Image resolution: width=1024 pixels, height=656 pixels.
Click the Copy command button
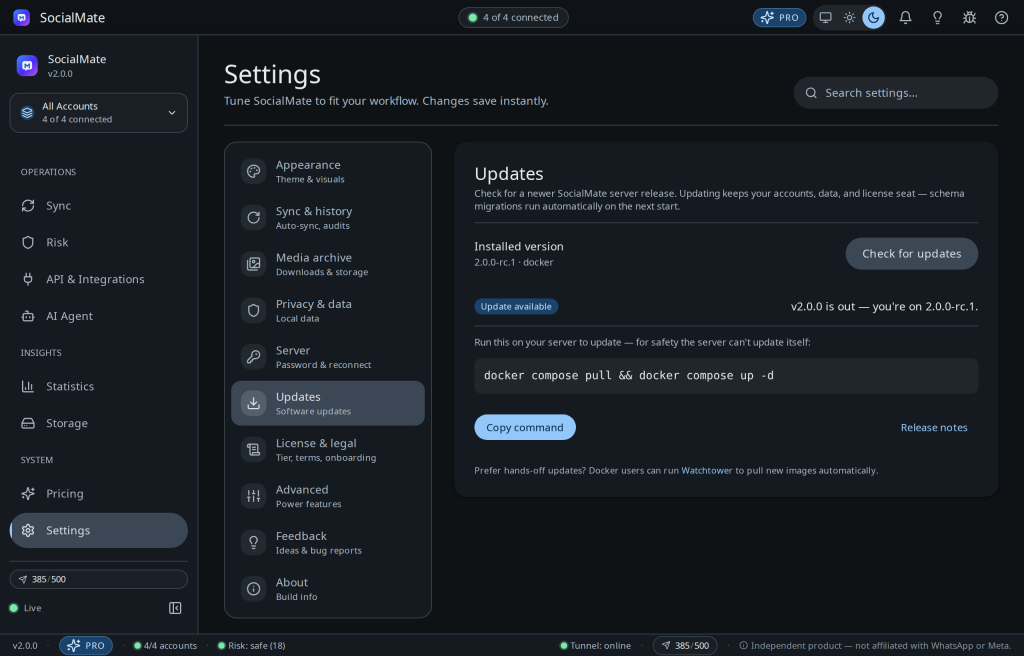[x=524, y=427]
